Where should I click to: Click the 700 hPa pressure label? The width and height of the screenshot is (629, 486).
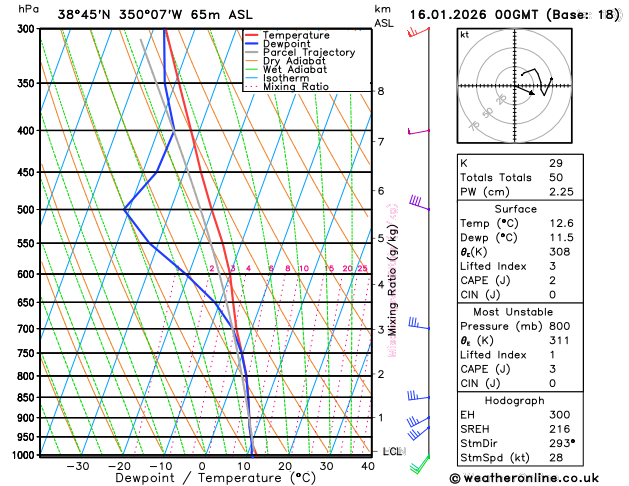pyautogui.click(x=28, y=329)
